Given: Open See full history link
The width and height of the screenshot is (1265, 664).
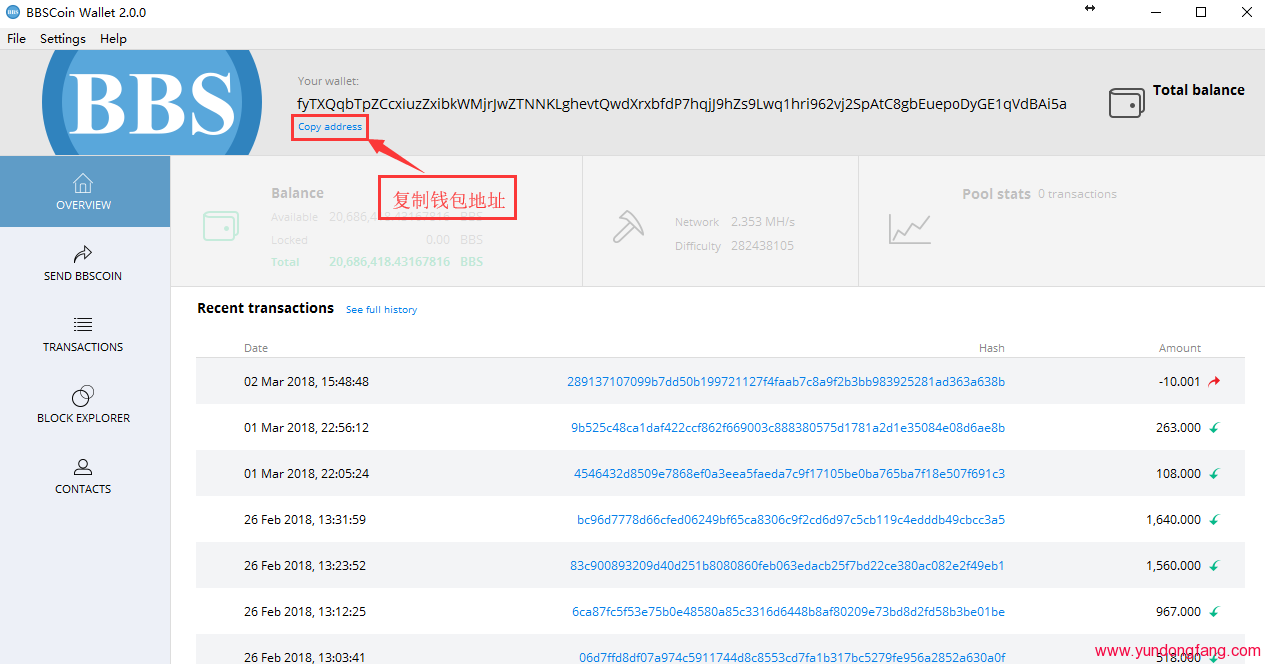Looking at the screenshot, I should [381, 310].
